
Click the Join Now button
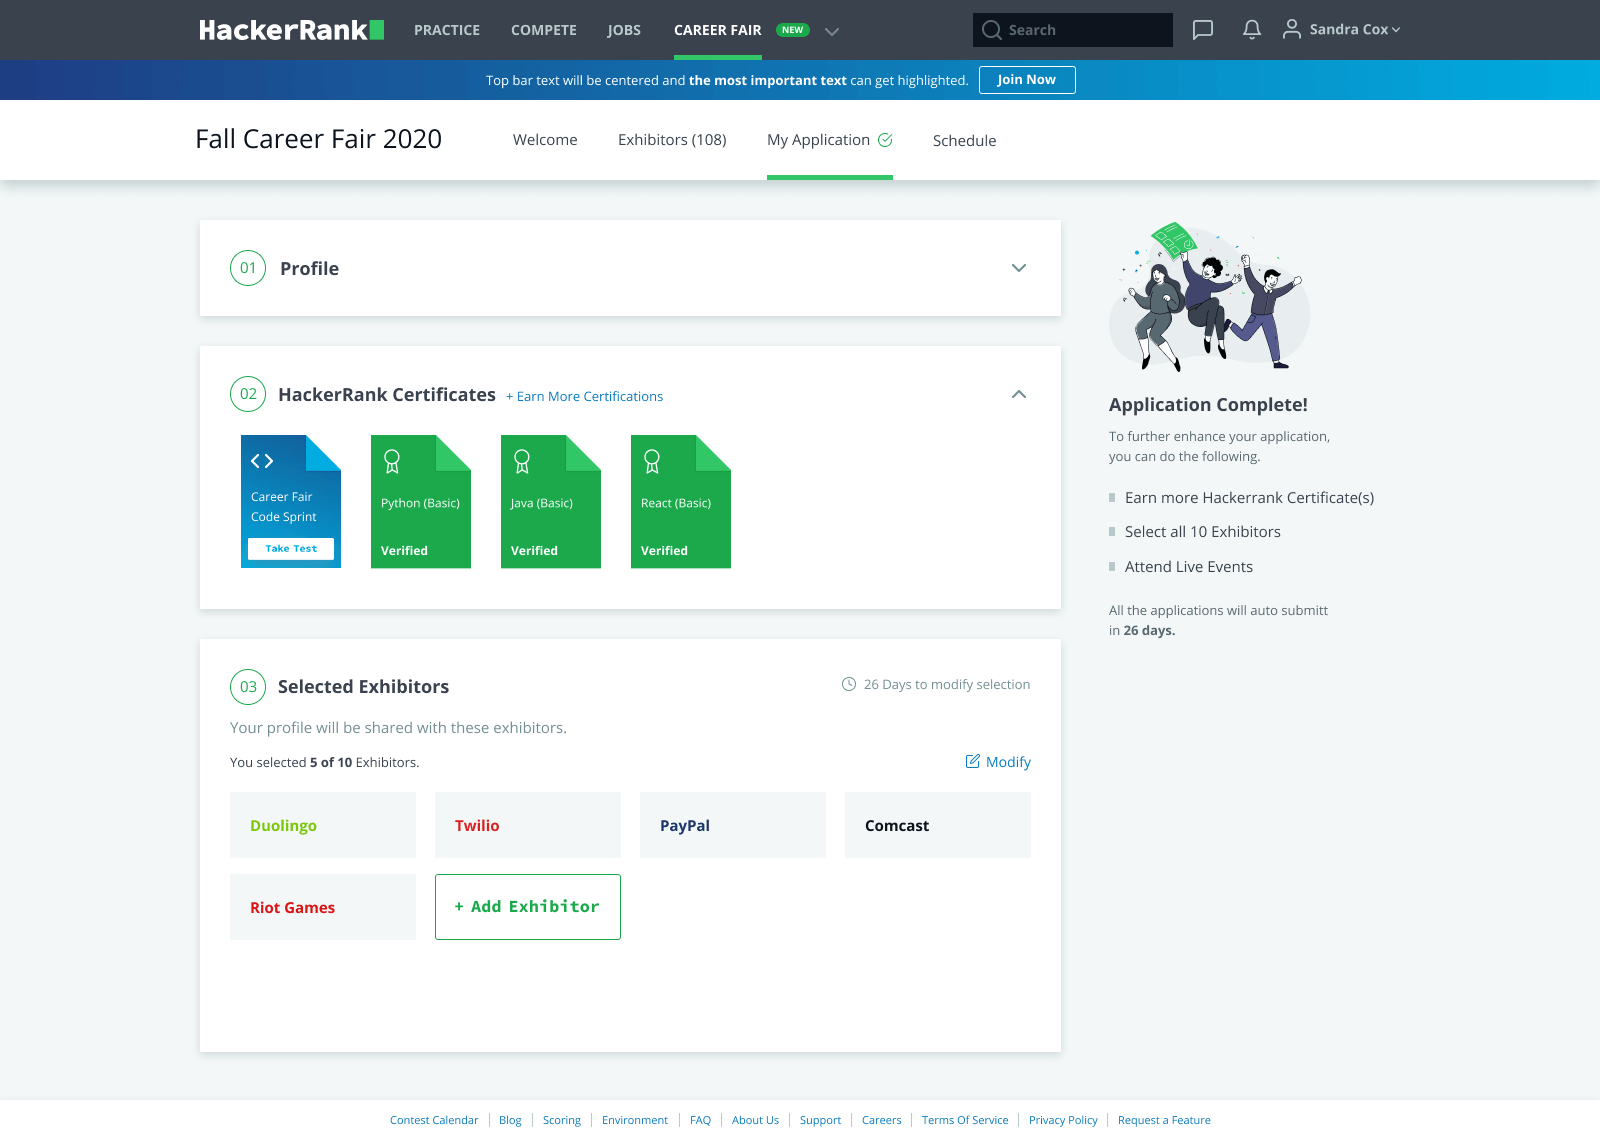tap(1027, 80)
